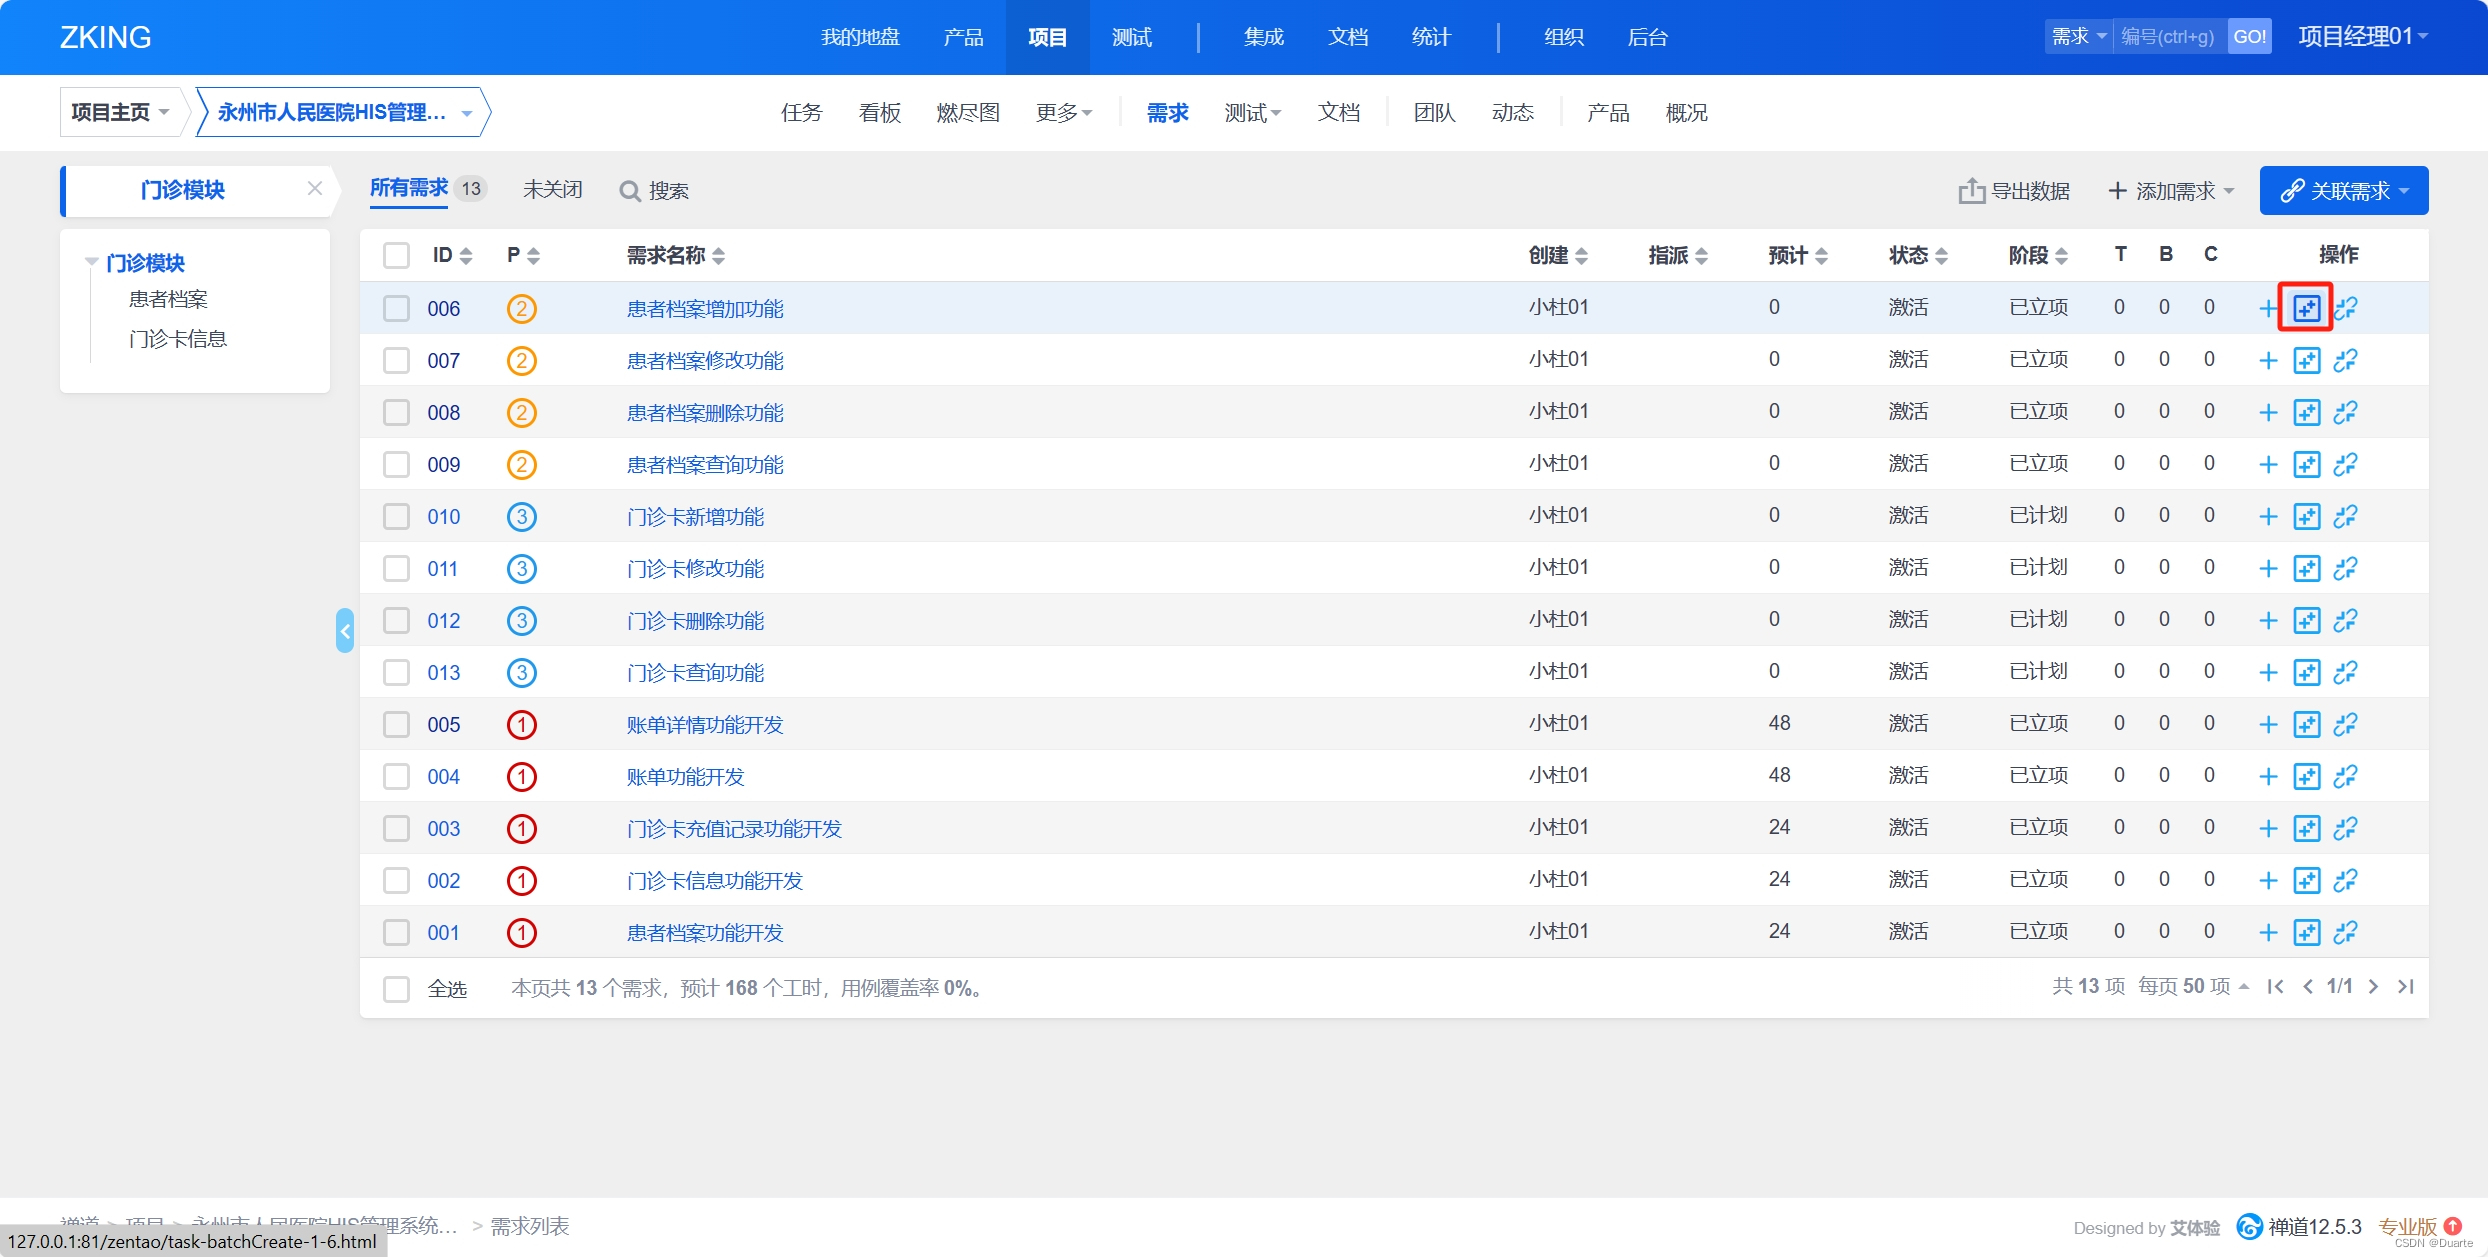
Task: Switch to the 未关闭 tab
Action: 552,190
